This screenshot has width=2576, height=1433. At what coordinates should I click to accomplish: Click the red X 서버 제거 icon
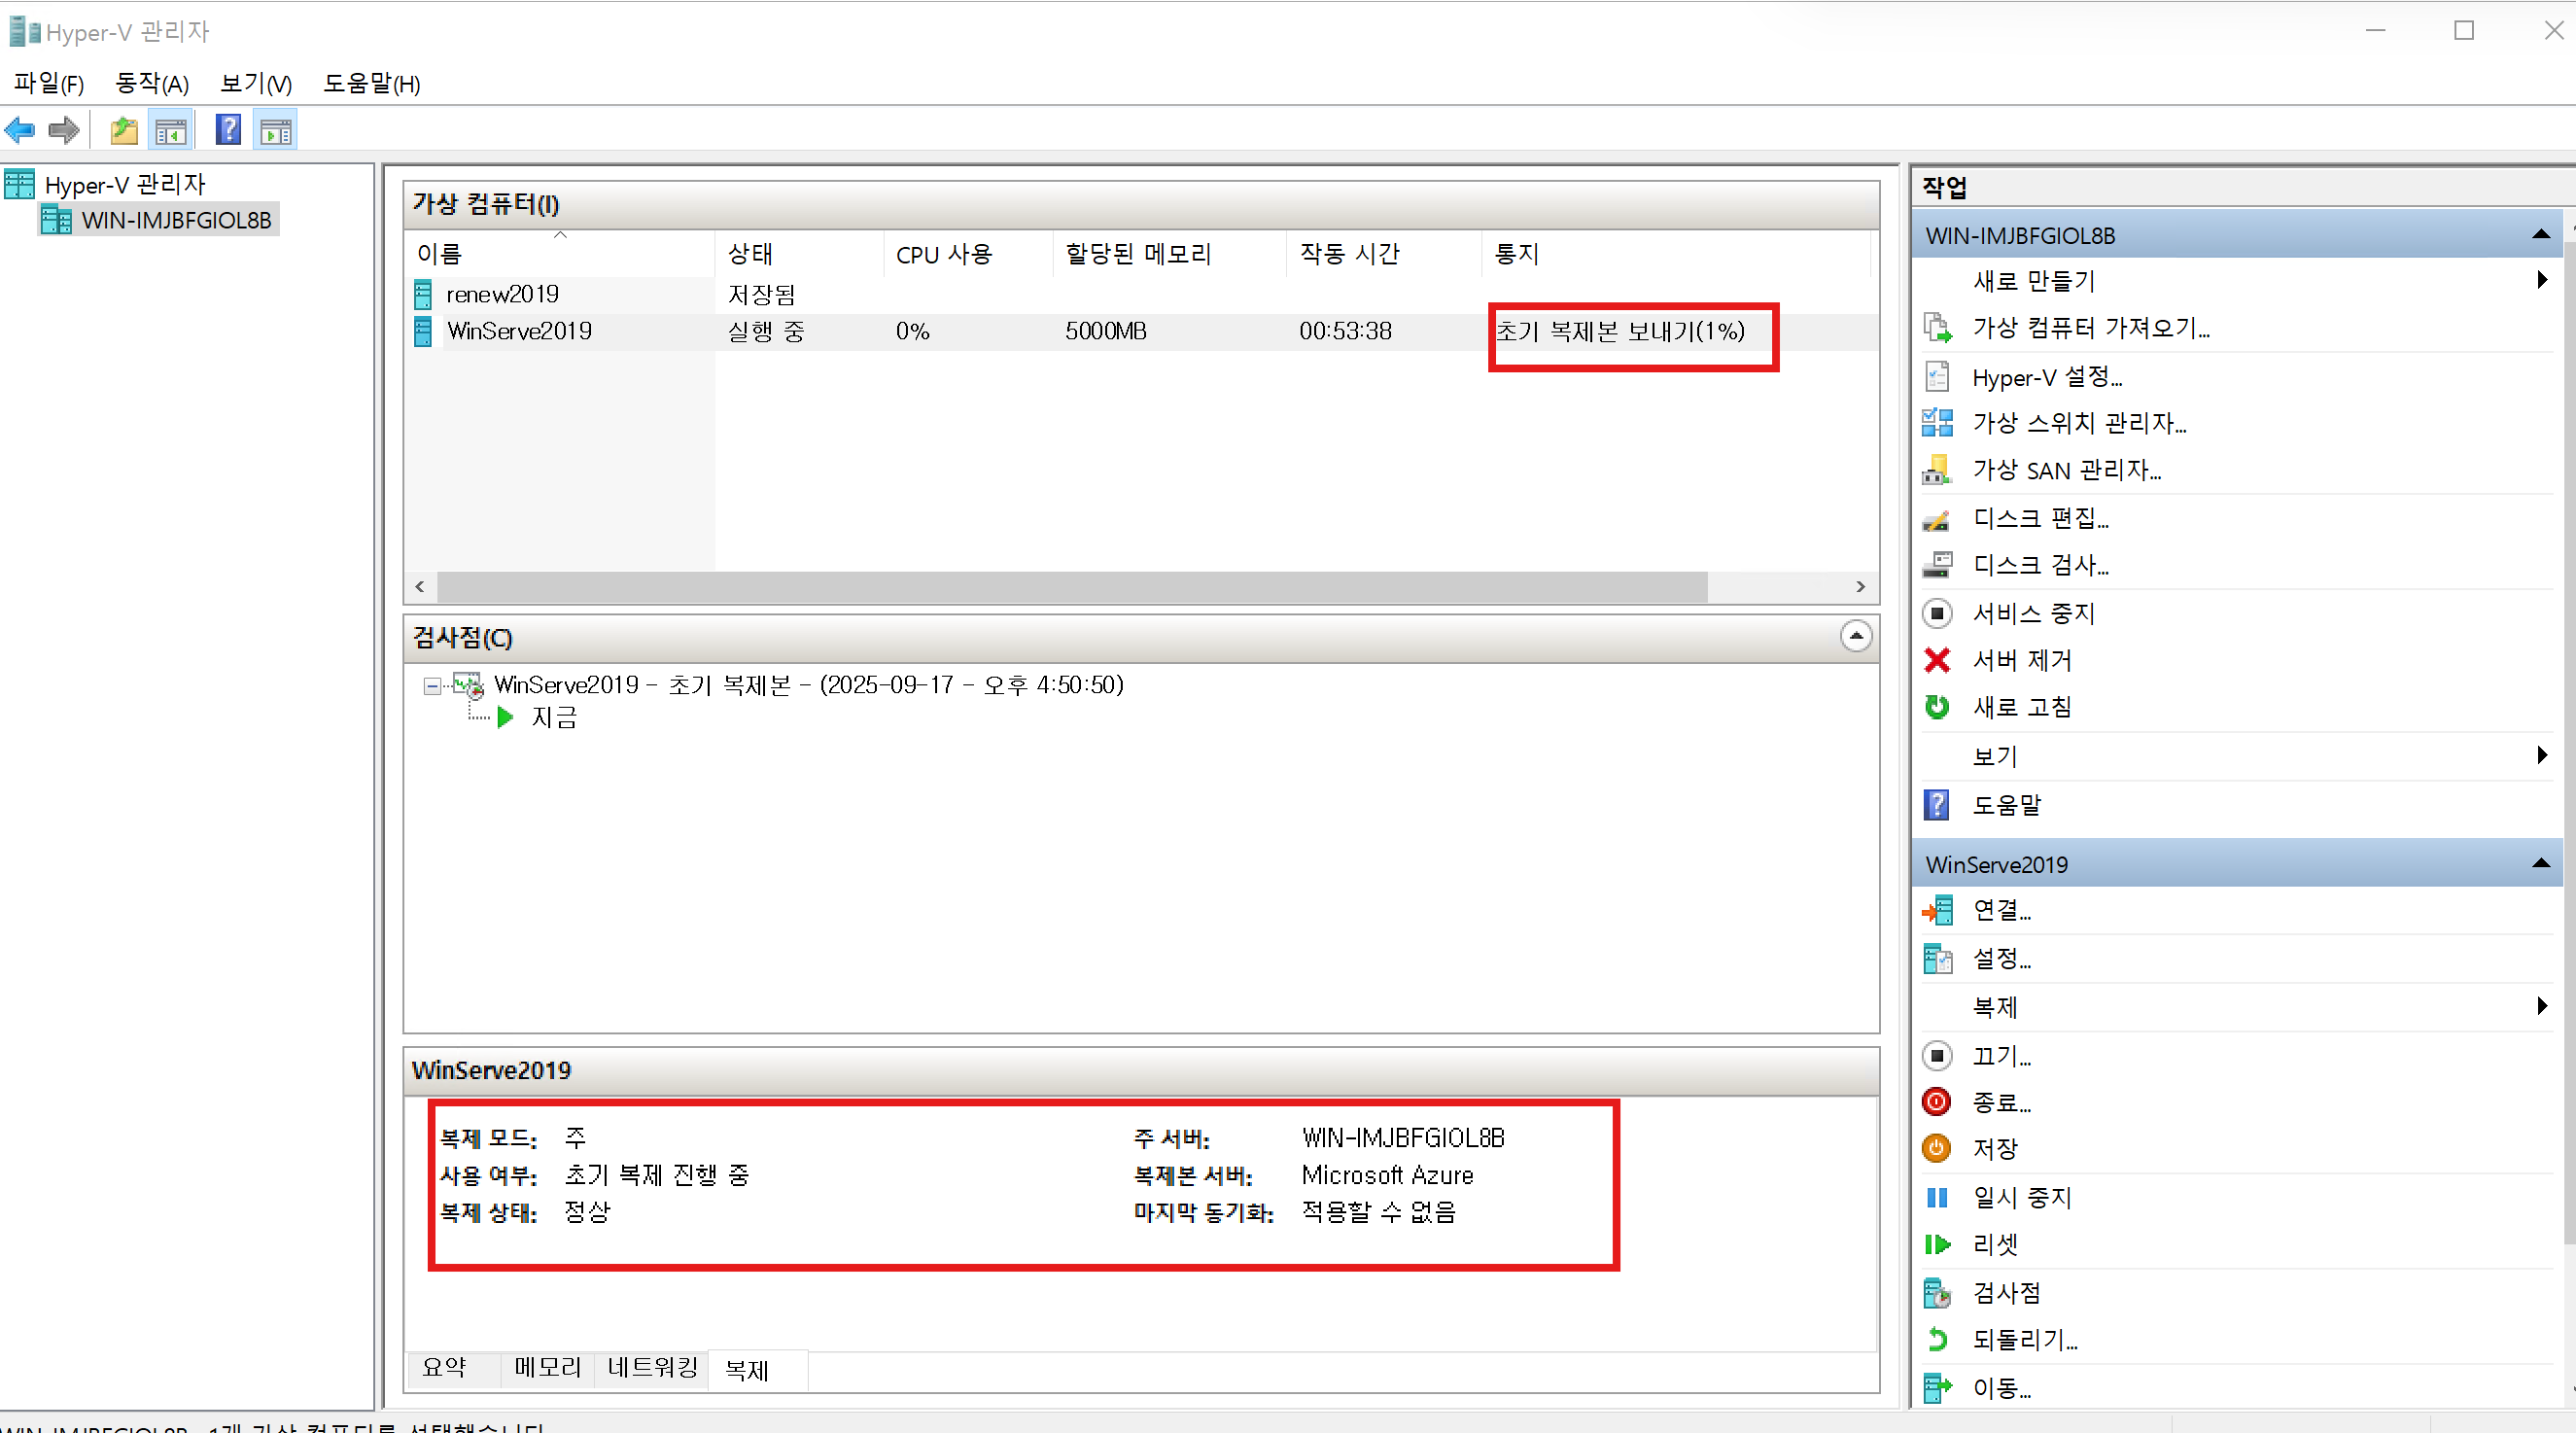tap(1937, 660)
